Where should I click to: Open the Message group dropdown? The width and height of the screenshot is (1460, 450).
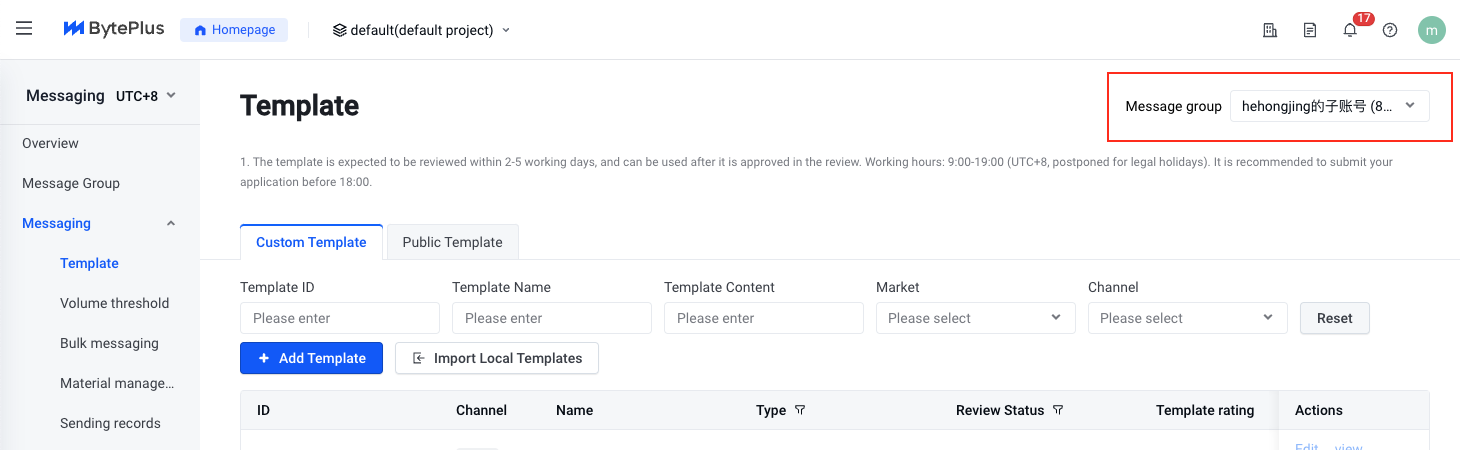(1330, 106)
